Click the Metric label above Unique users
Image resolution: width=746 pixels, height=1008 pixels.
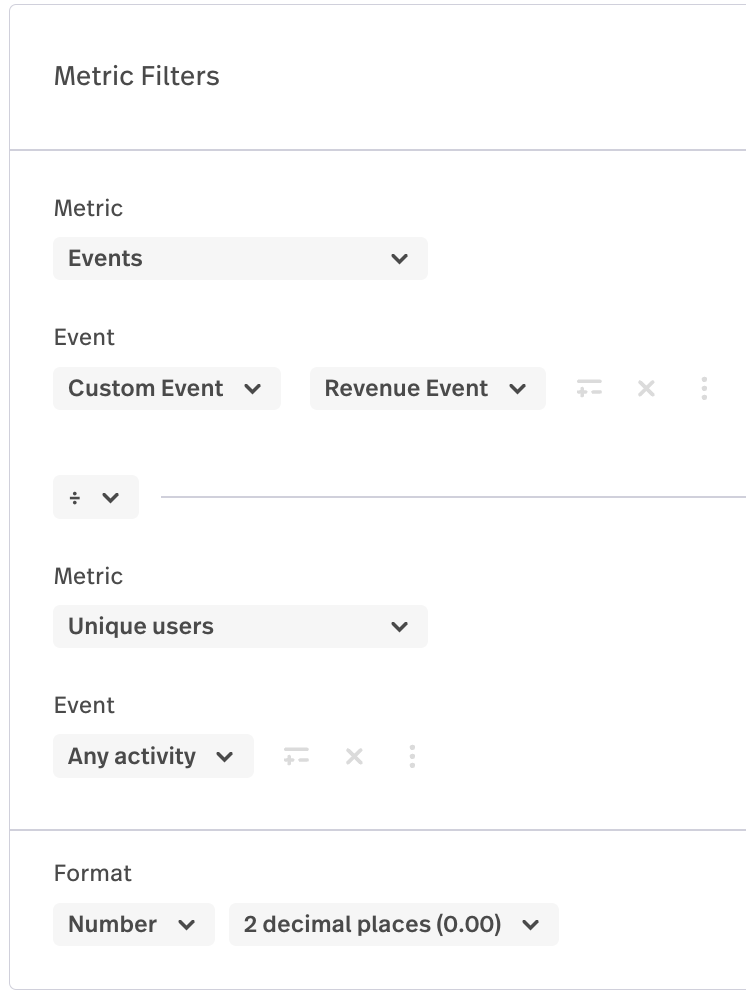[88, 576]
